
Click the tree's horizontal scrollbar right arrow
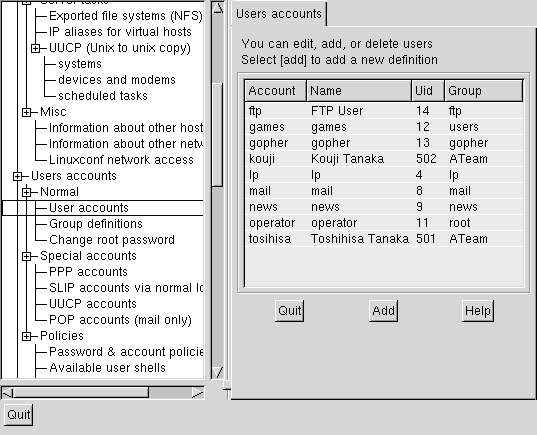(198, 393)
